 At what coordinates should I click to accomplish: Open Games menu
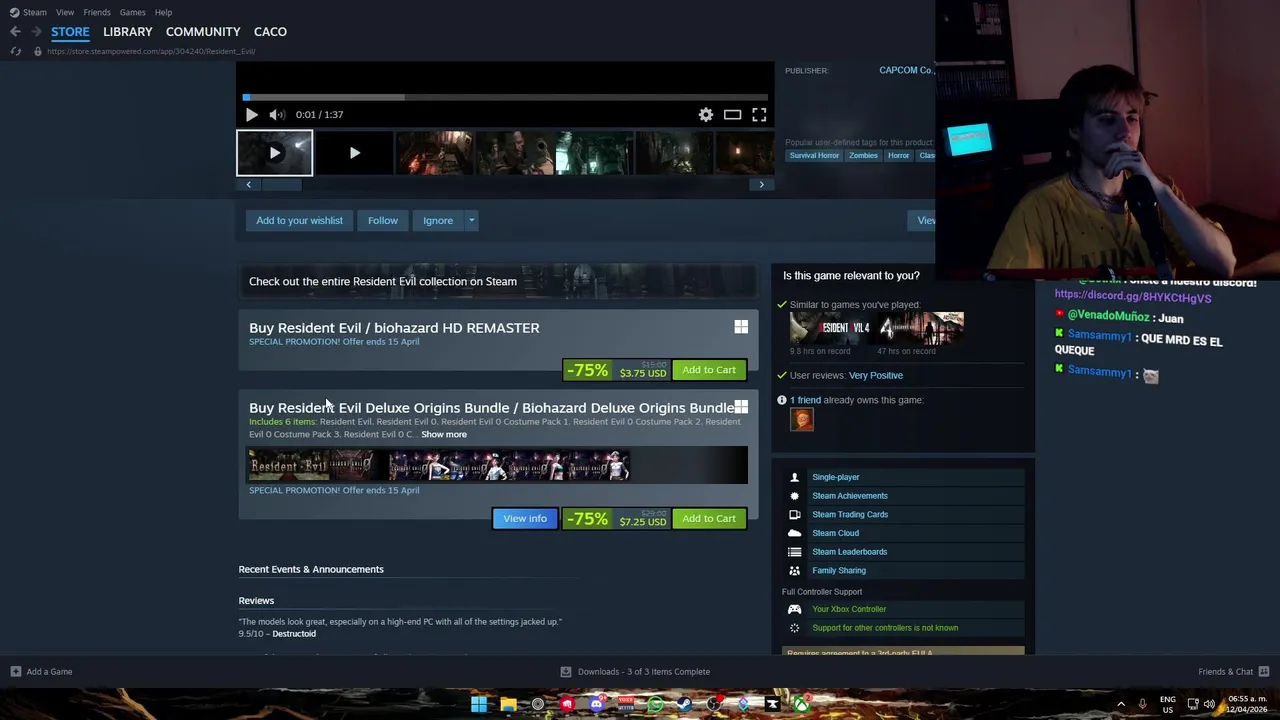click(132, 12)
